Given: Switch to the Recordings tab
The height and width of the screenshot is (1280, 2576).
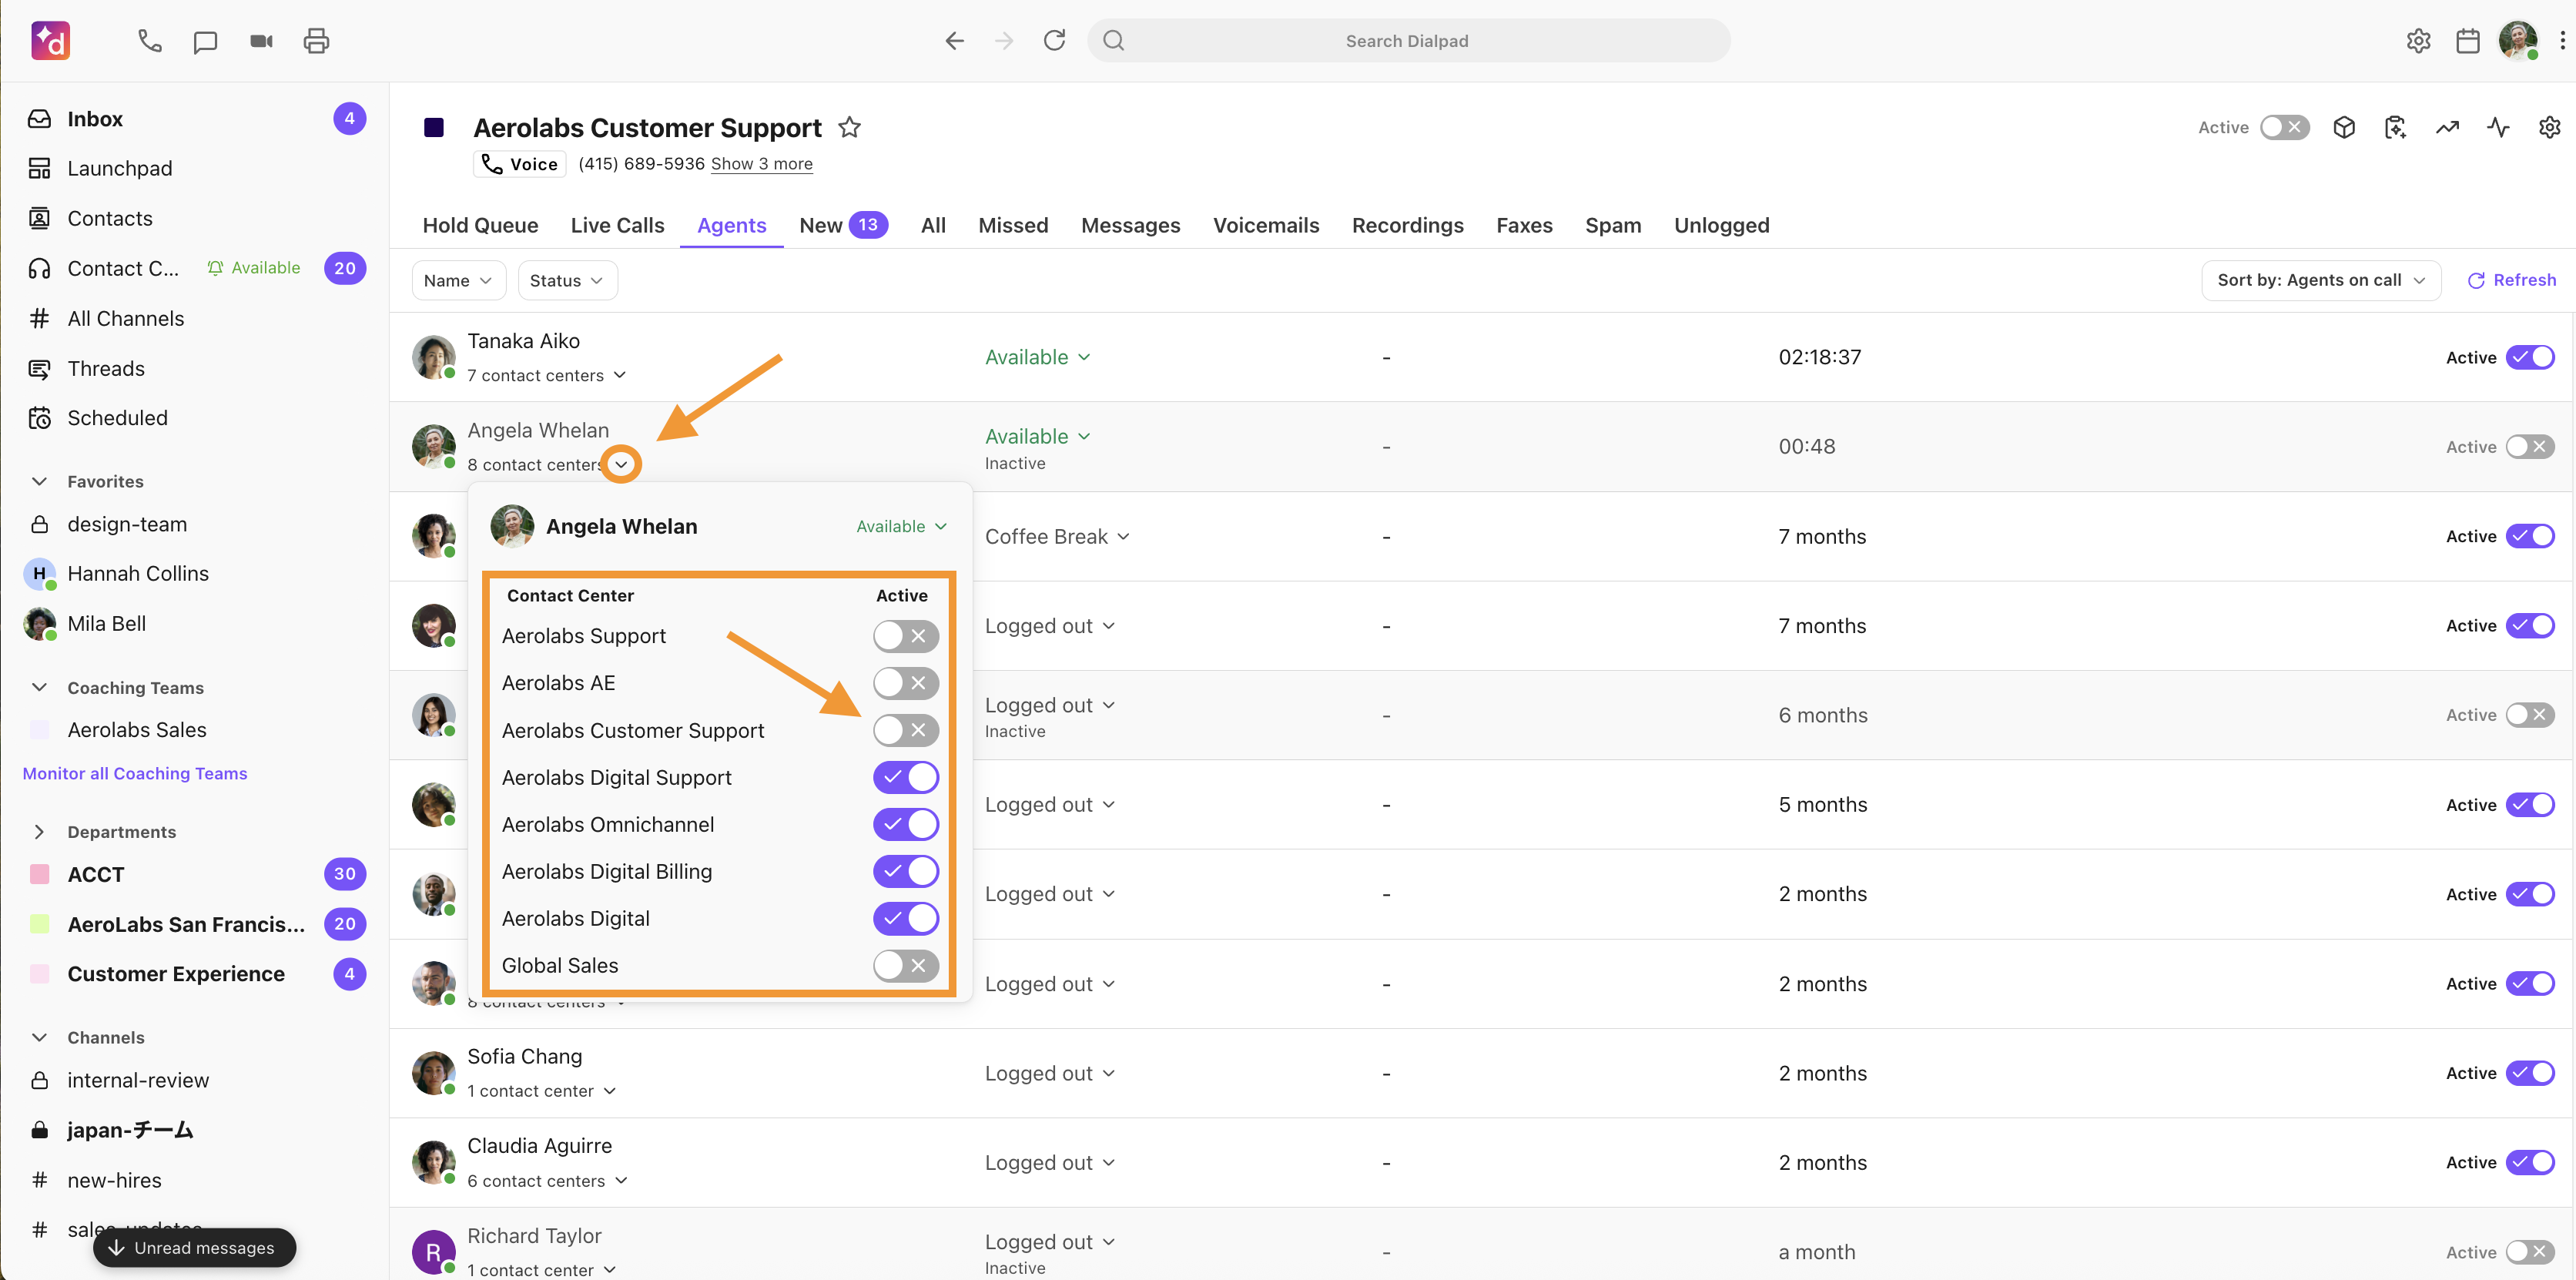Looking at the screenshot, I should [1407, 225].
